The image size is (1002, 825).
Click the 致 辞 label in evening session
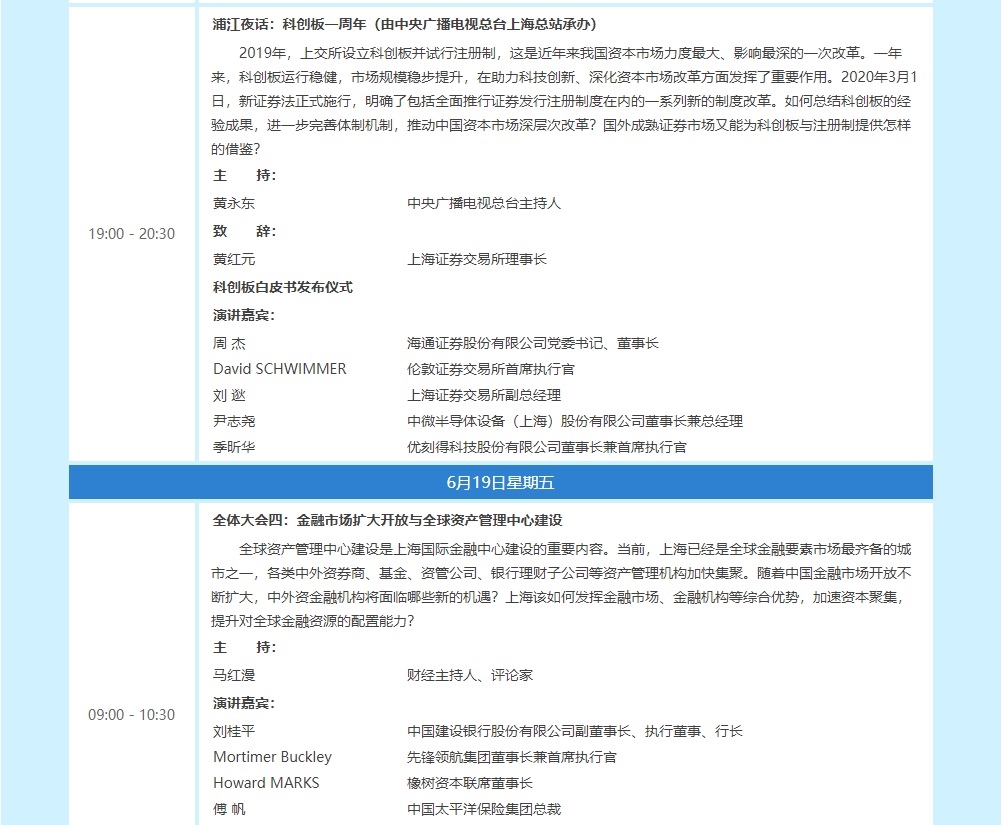coord(245,231)
